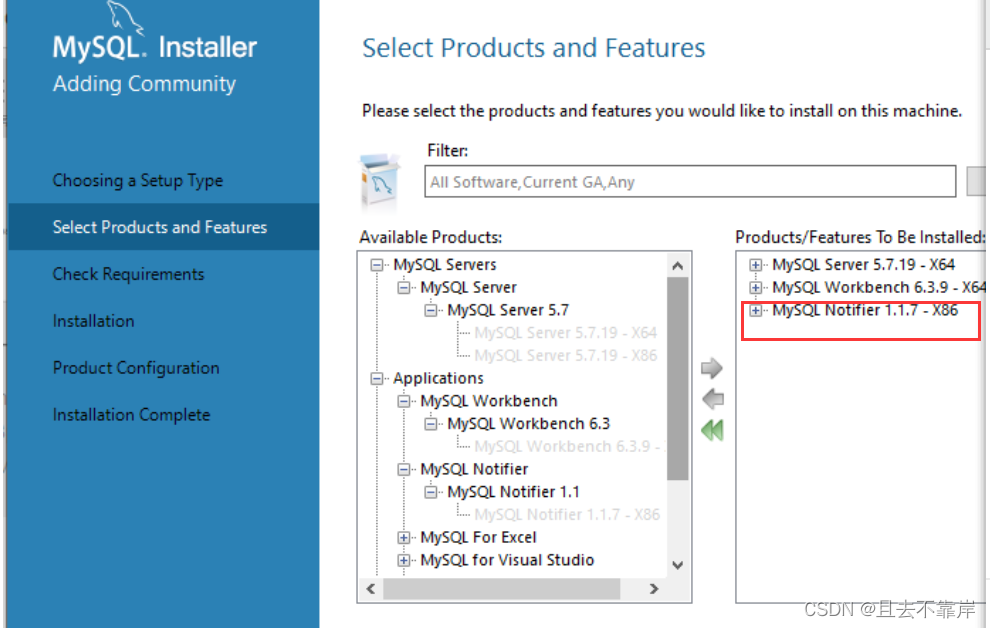Select greyed MySQL Notifier 1.1.7 - X86 item
Image resolution: width=990 pixels, height=628 pixels.
click(567, 514)
